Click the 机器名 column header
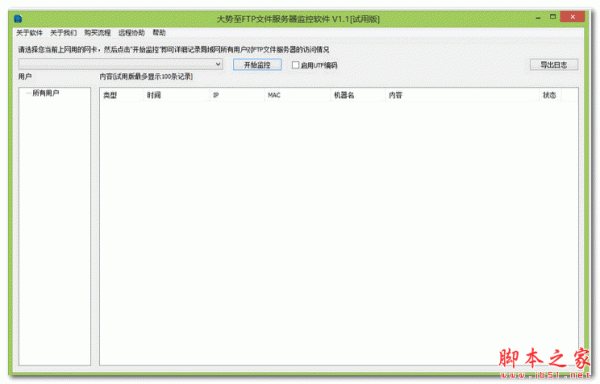This screenshot has width=600, height=384. 358,95
